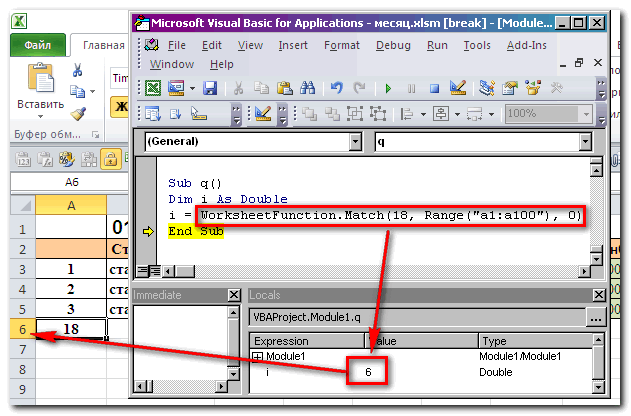Open call stack ellipsis button in Locals
This screenshot has height=416, width=631.
point(595,318)
